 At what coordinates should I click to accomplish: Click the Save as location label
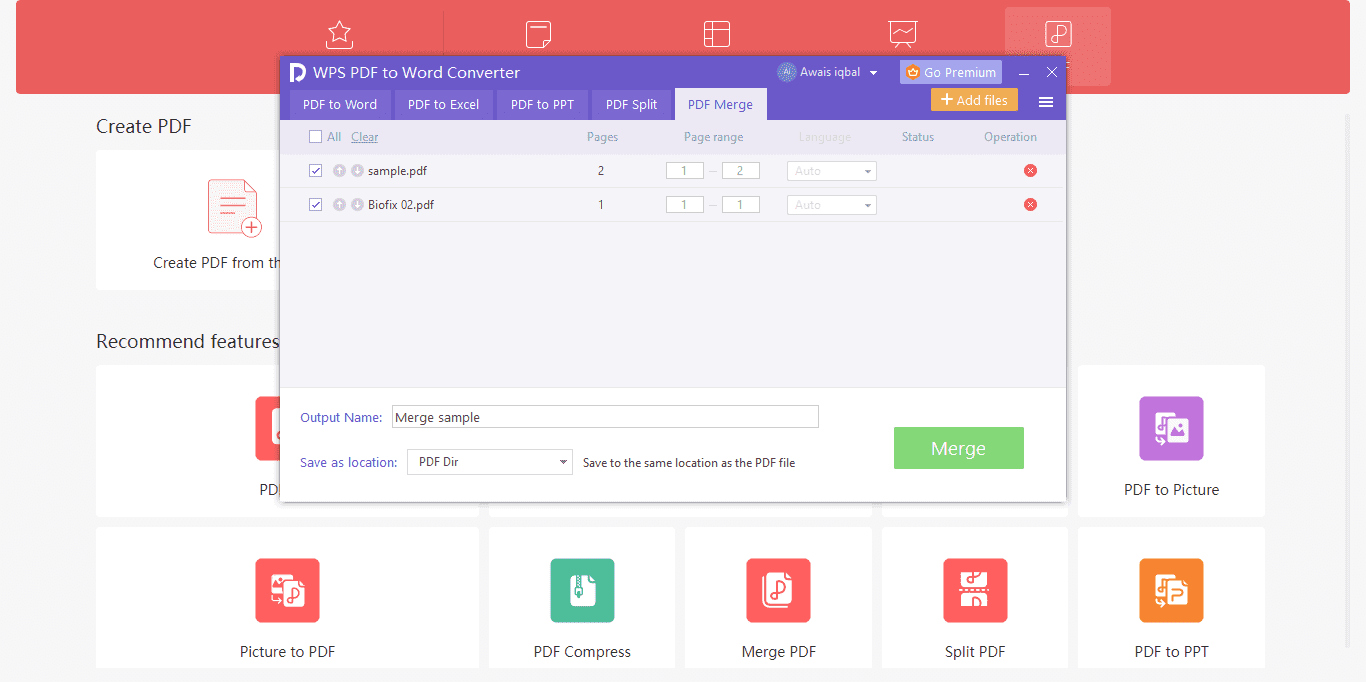349,462
